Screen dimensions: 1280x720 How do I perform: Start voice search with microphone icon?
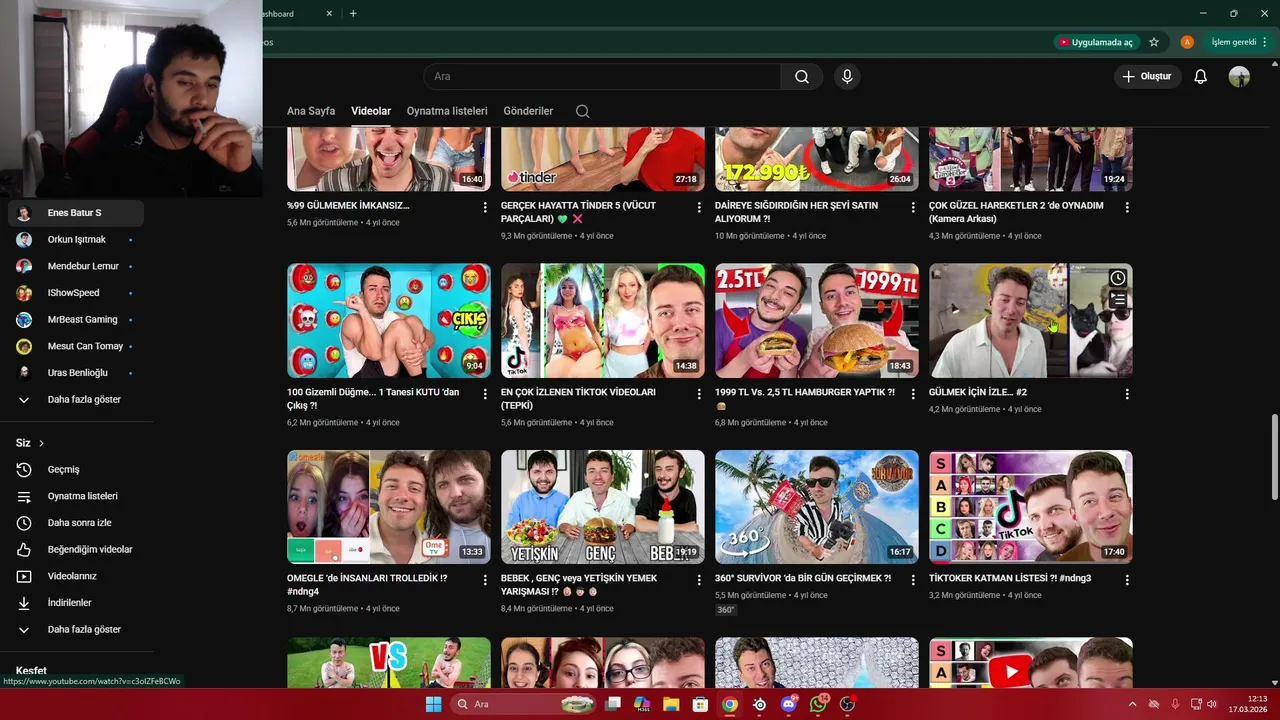pyautogui.click(x=847, y=77)
